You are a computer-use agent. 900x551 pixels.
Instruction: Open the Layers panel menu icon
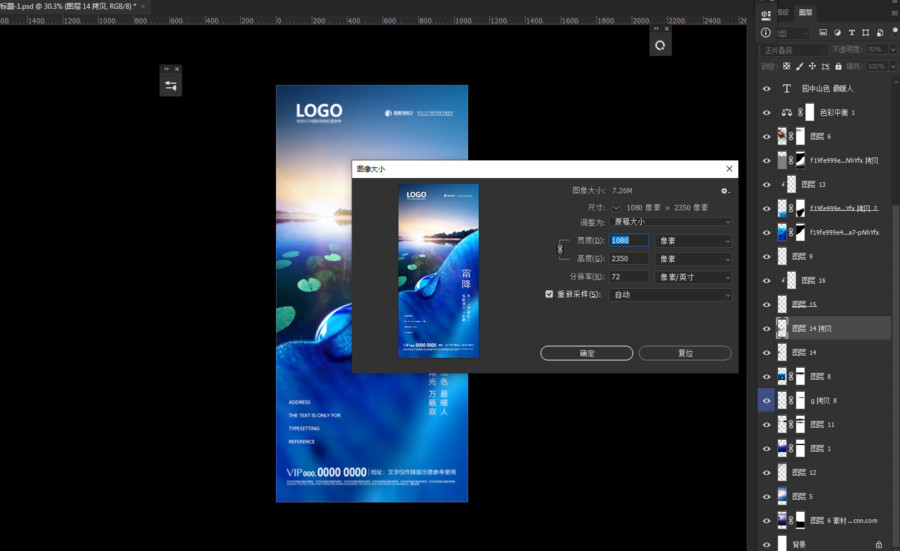pos(895,12)
